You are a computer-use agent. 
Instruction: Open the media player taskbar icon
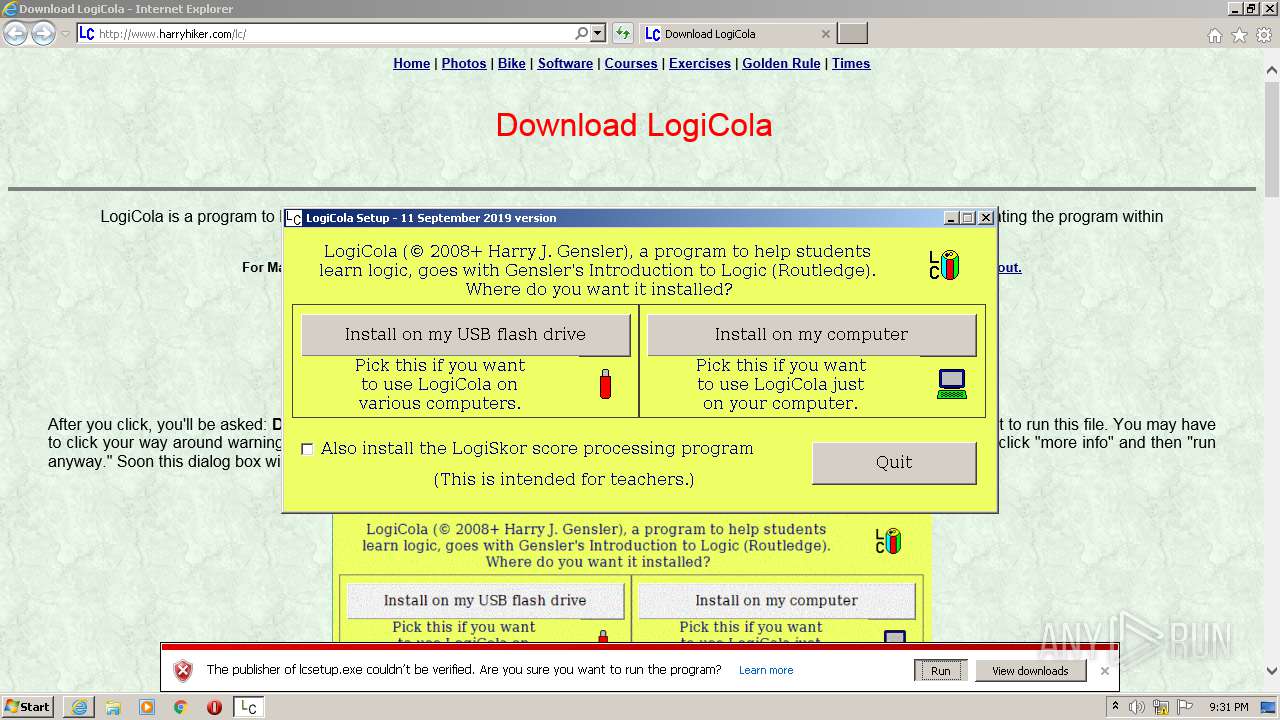pos(147,707)
